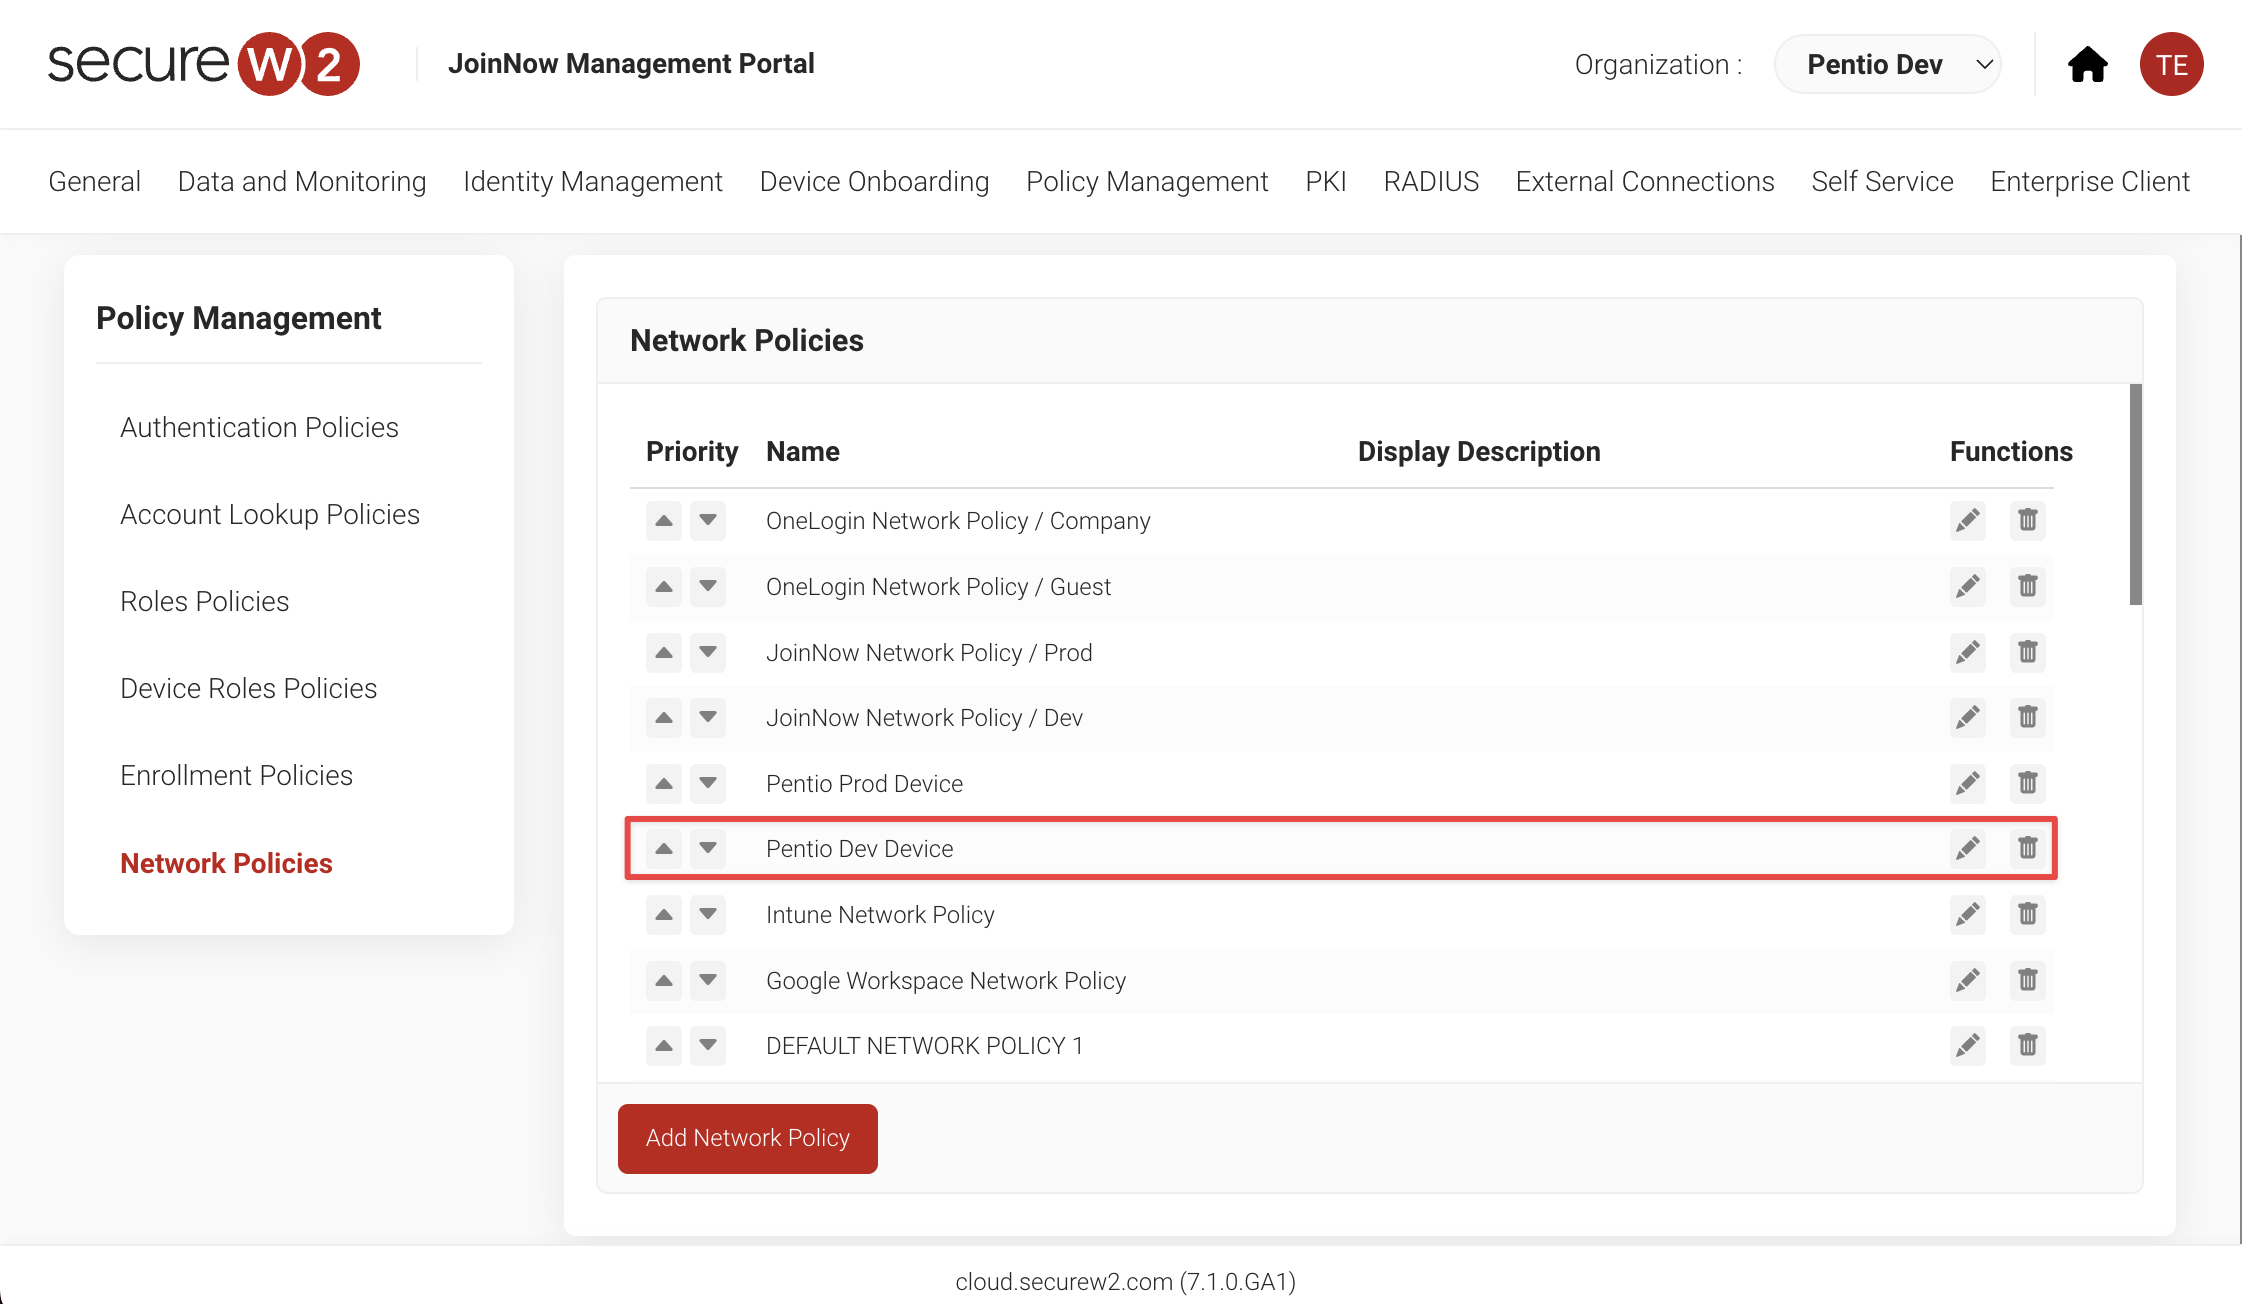Select Network Policies in sidebar
Image resolution: width=2242 pixels, height=1304 pixels.
[x=226, y=863]
